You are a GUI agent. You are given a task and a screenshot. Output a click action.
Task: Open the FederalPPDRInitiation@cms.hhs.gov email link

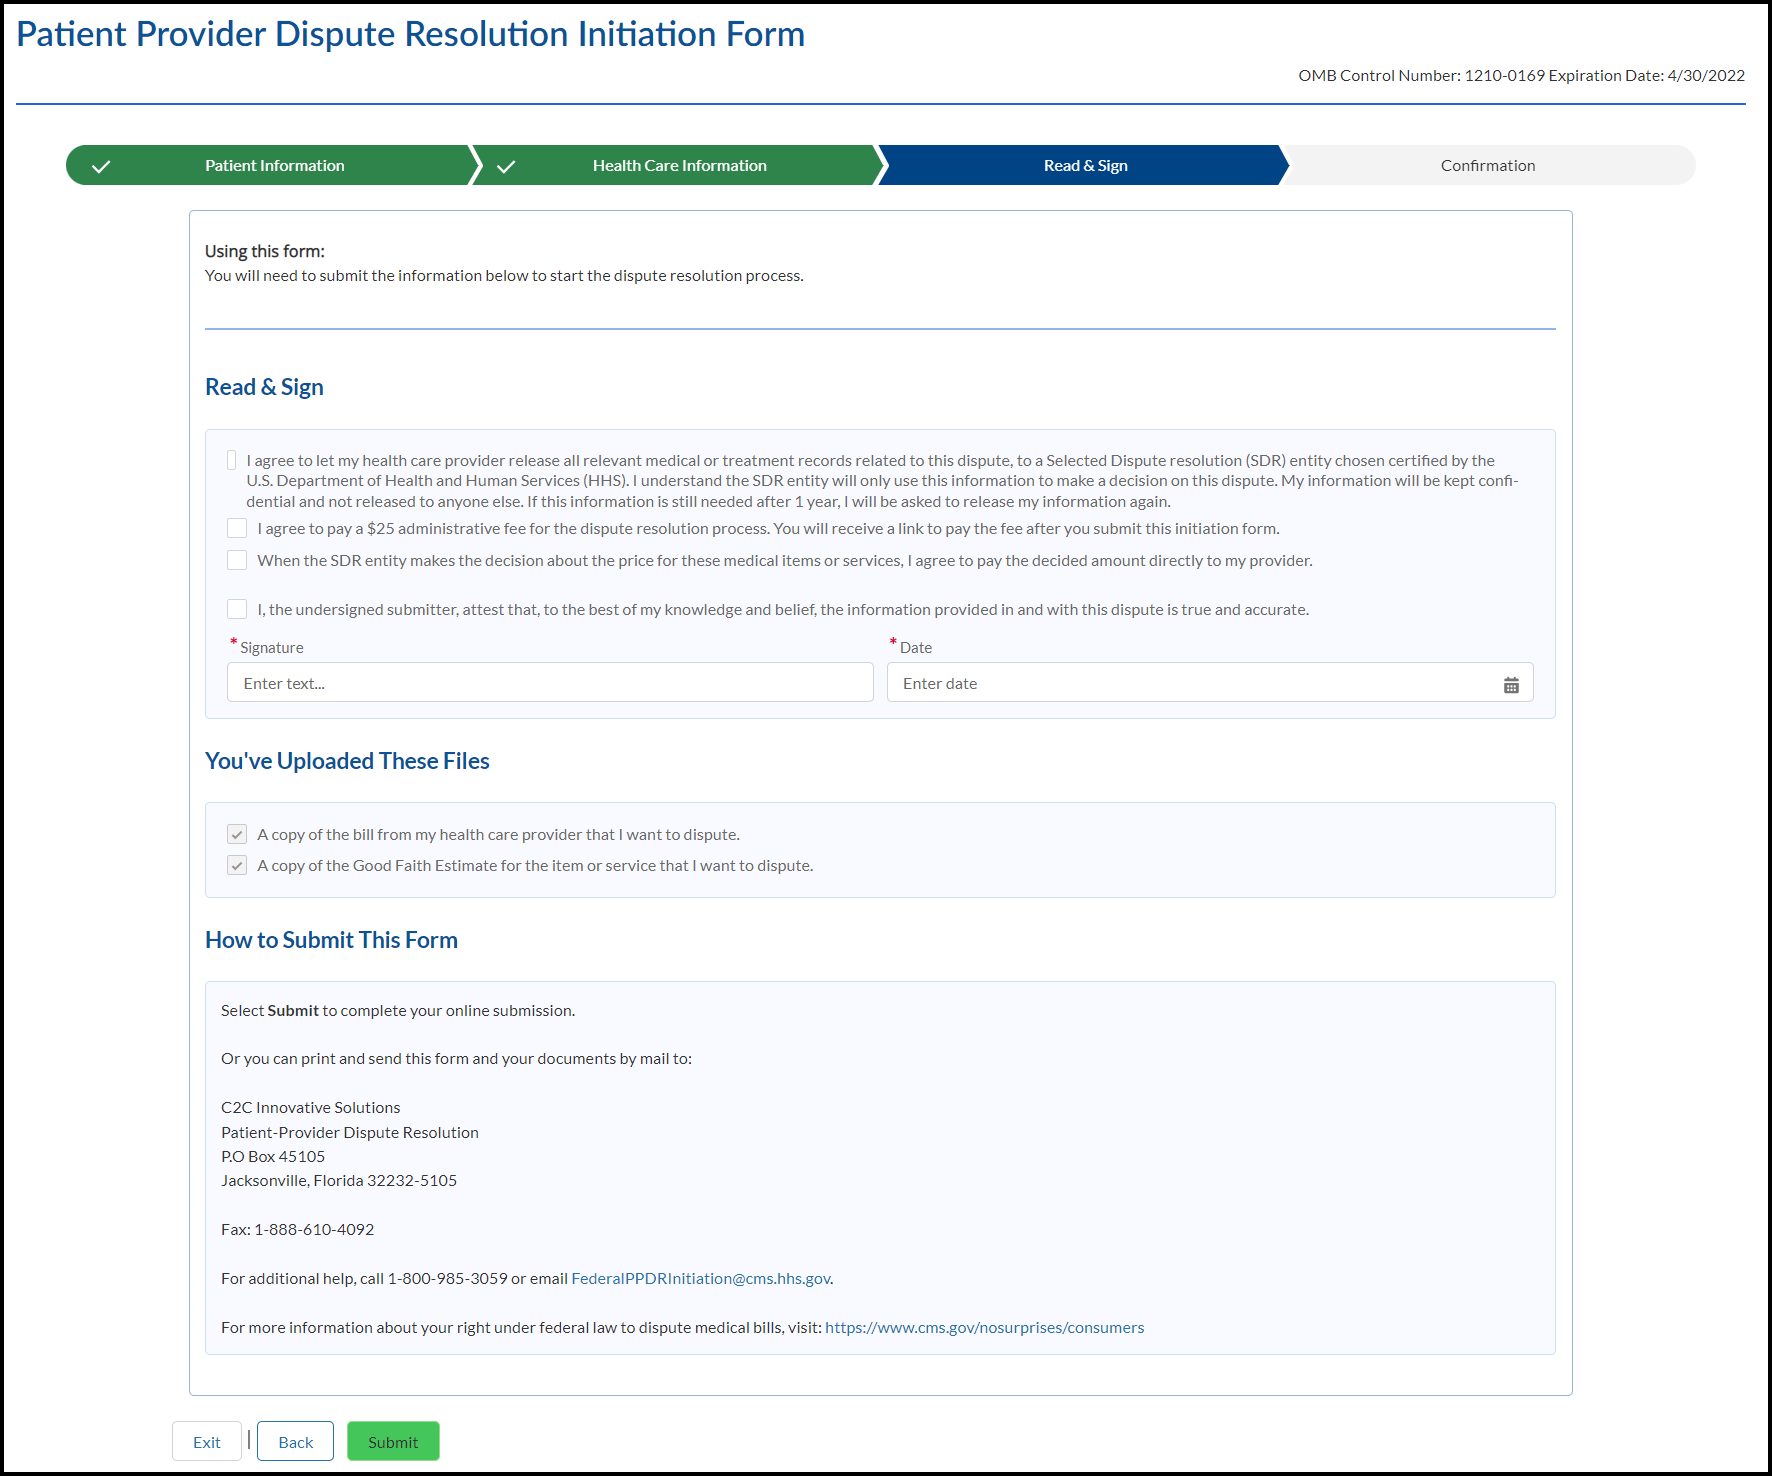coord(700,1278)
